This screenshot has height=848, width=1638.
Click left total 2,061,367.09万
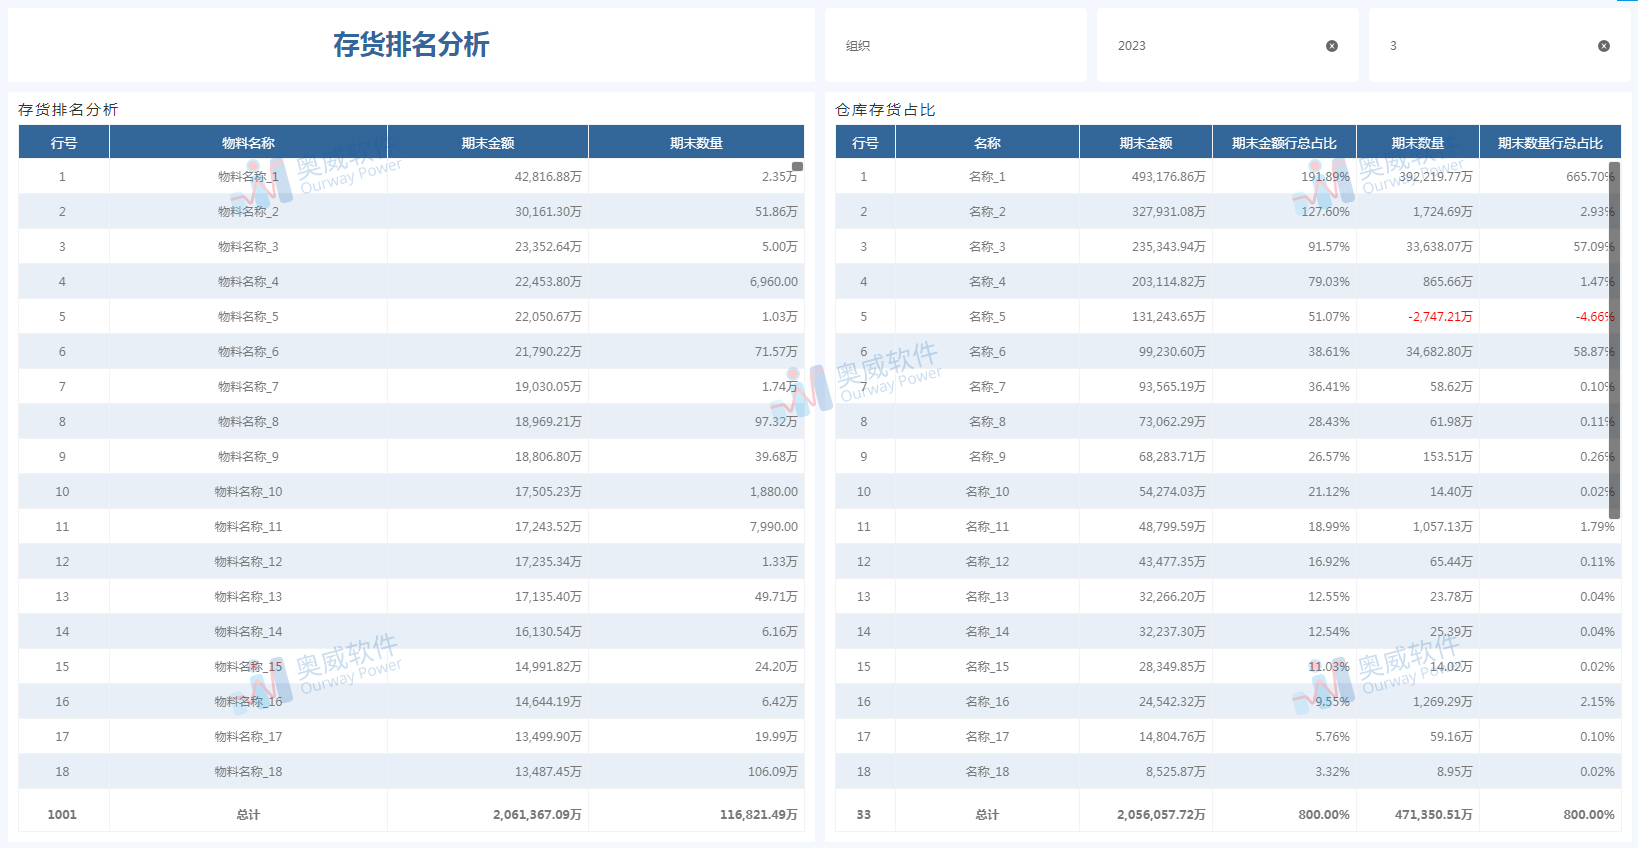537,815
